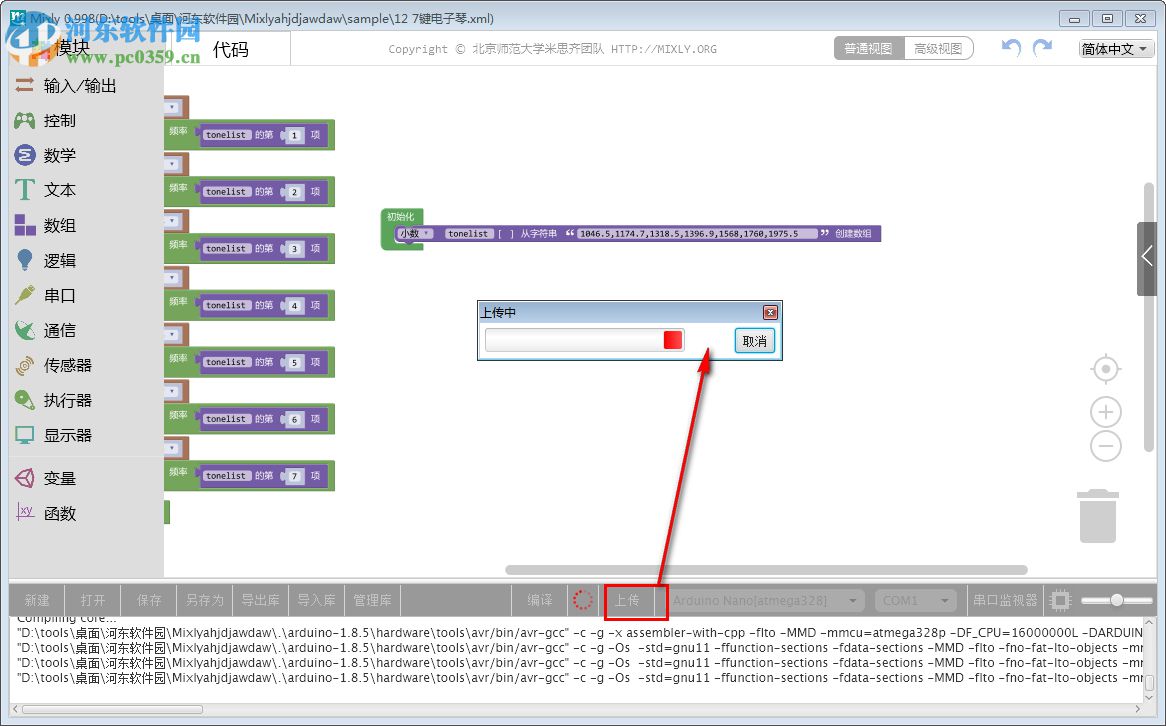
Task: Open the 传感器 (Sensor) blocks panel
Action: point(62,365)
